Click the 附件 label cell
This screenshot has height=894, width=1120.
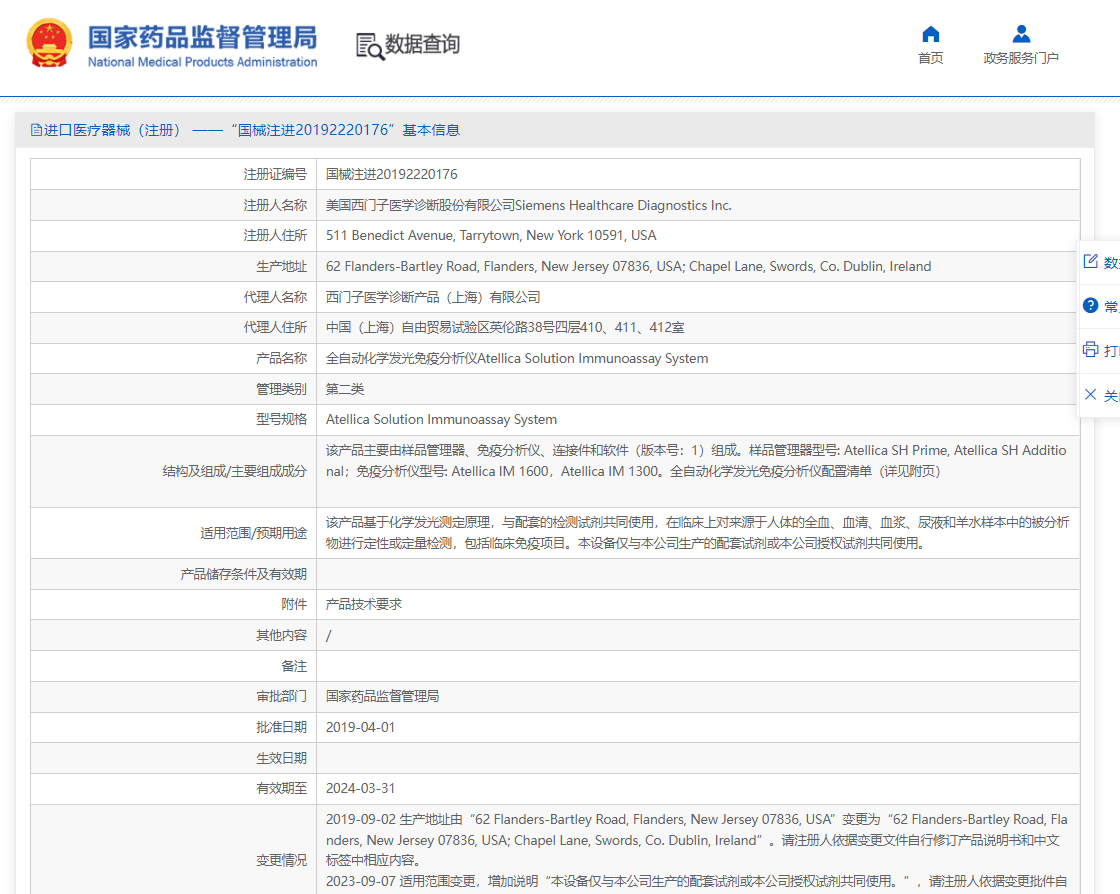tap(174, 604)
